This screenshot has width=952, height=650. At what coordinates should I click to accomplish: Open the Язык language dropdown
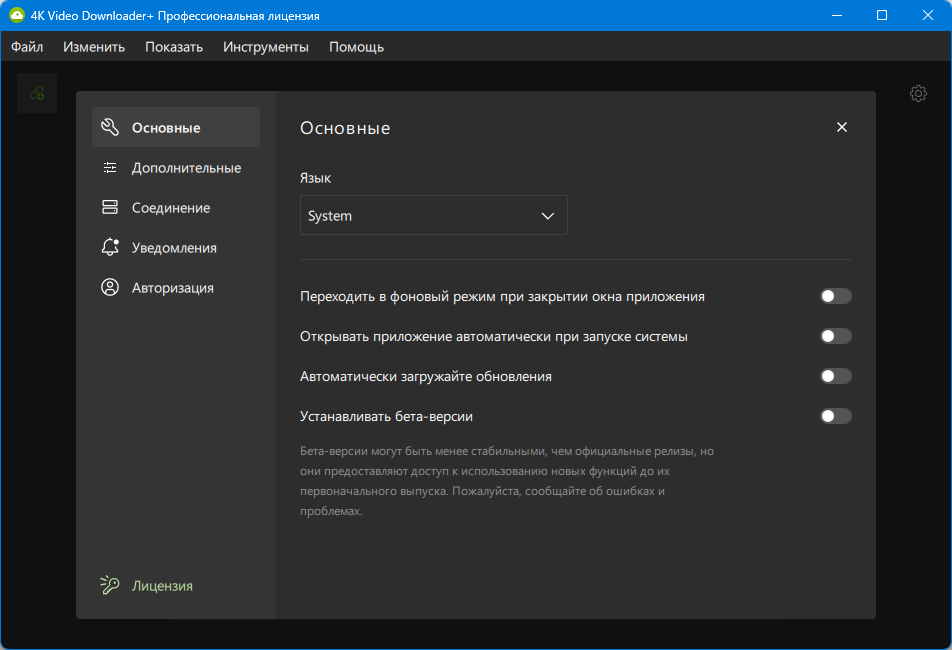coord(433,216)
